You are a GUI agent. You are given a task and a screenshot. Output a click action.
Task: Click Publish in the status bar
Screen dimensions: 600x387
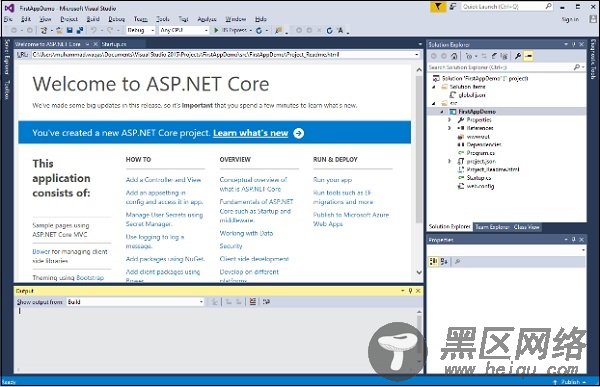pyautogui.click(x=571, y=382)
